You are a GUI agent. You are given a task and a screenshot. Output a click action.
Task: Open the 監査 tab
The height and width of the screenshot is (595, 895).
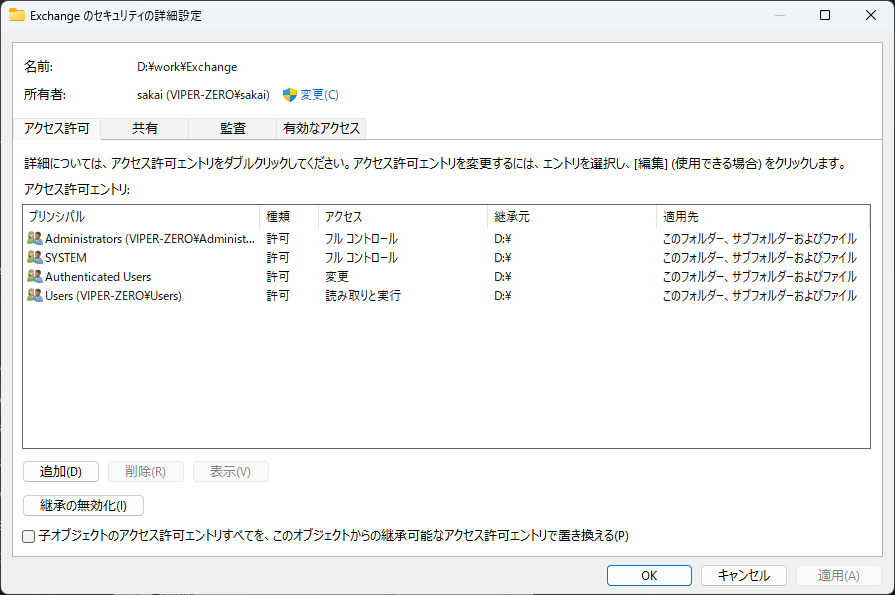point(233,128)
